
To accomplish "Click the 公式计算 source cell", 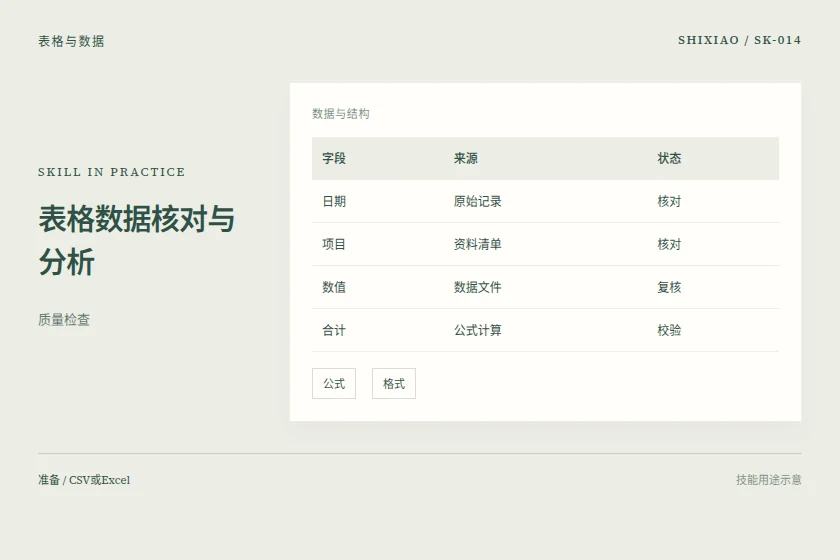I will (x=477, y=330).
